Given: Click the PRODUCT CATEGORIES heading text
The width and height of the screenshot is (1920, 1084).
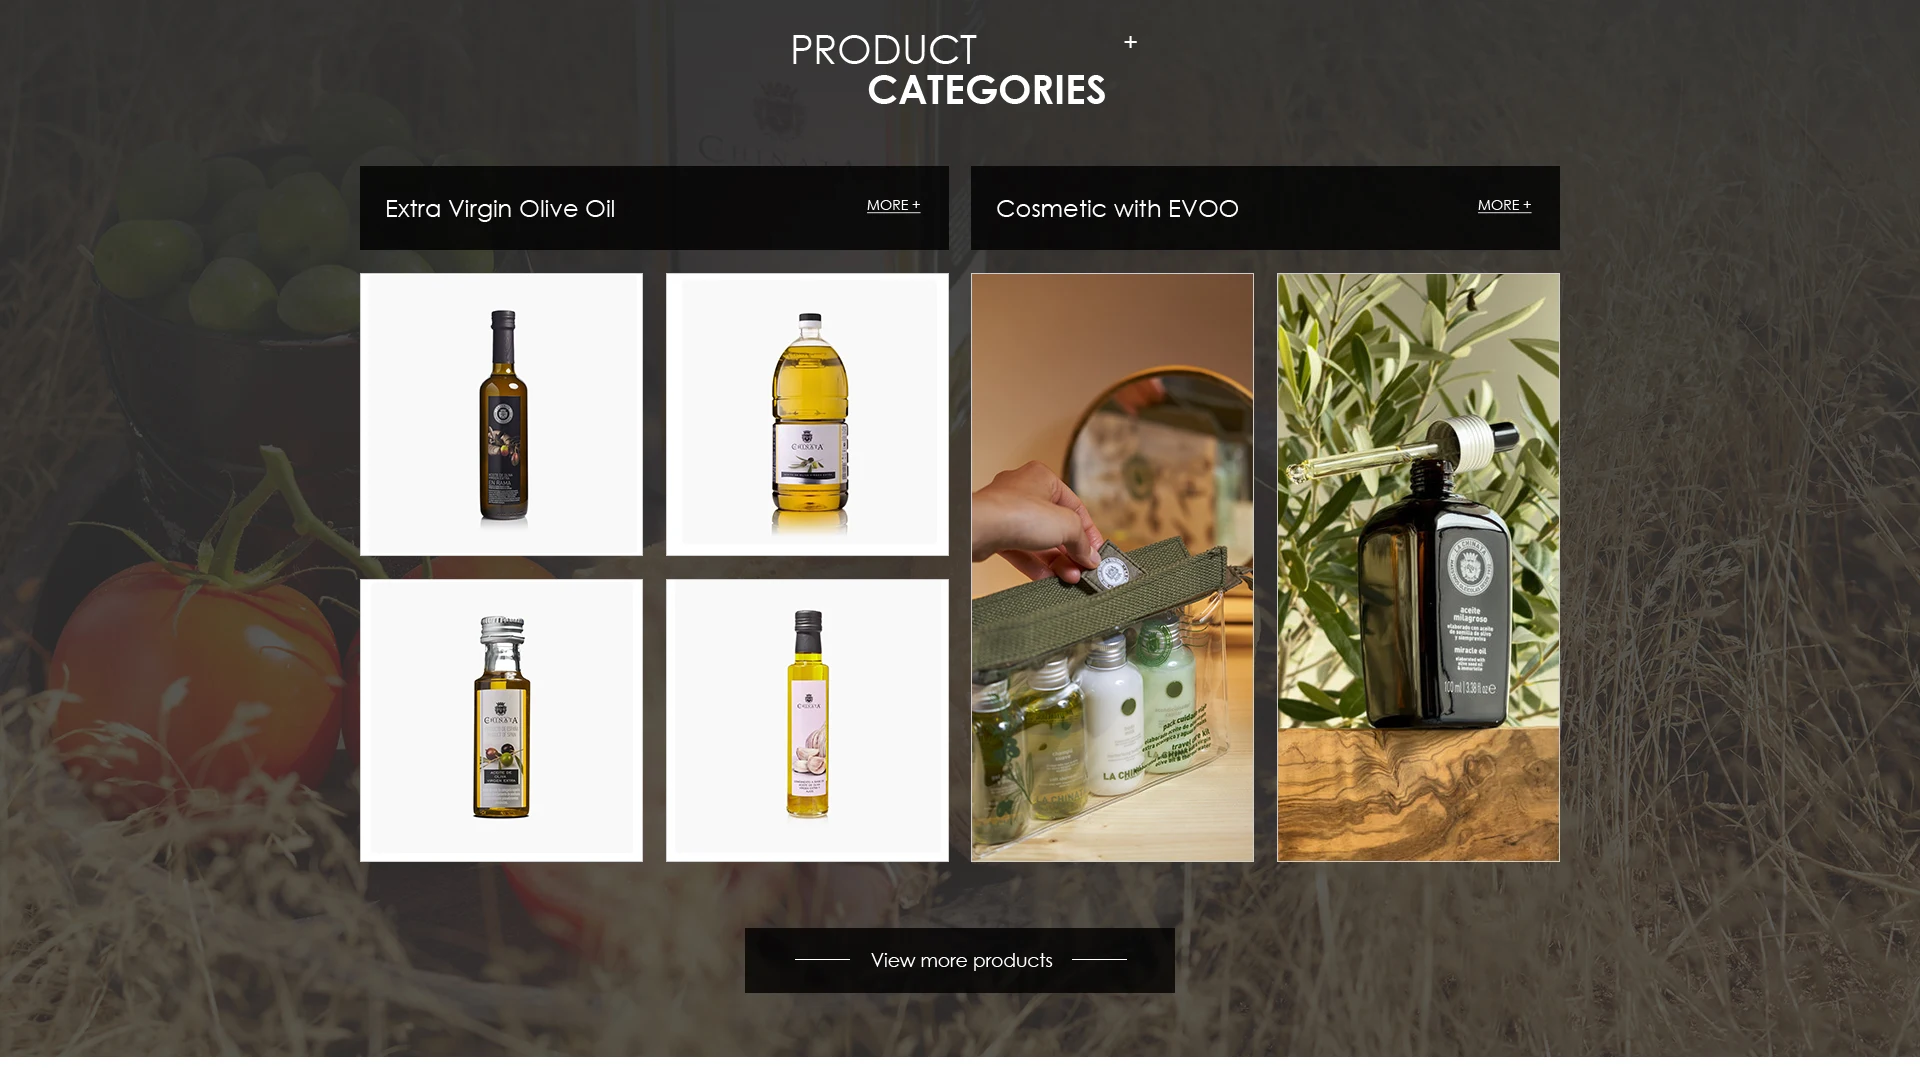Looking at the screenshot, I should [948, 70].
